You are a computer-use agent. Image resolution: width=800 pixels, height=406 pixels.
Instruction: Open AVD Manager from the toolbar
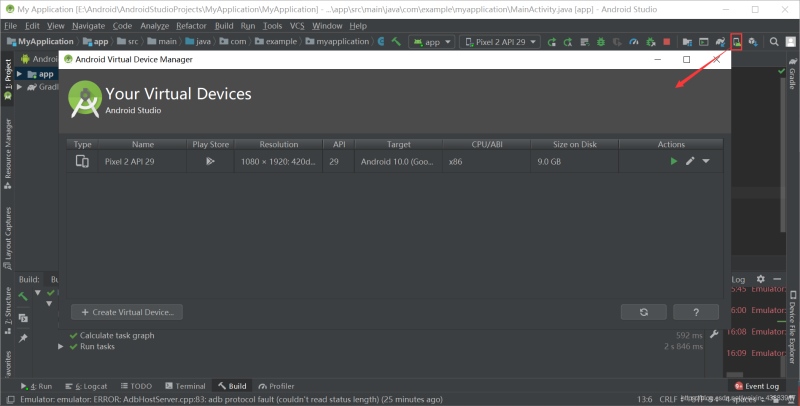(x=736, y=42)
